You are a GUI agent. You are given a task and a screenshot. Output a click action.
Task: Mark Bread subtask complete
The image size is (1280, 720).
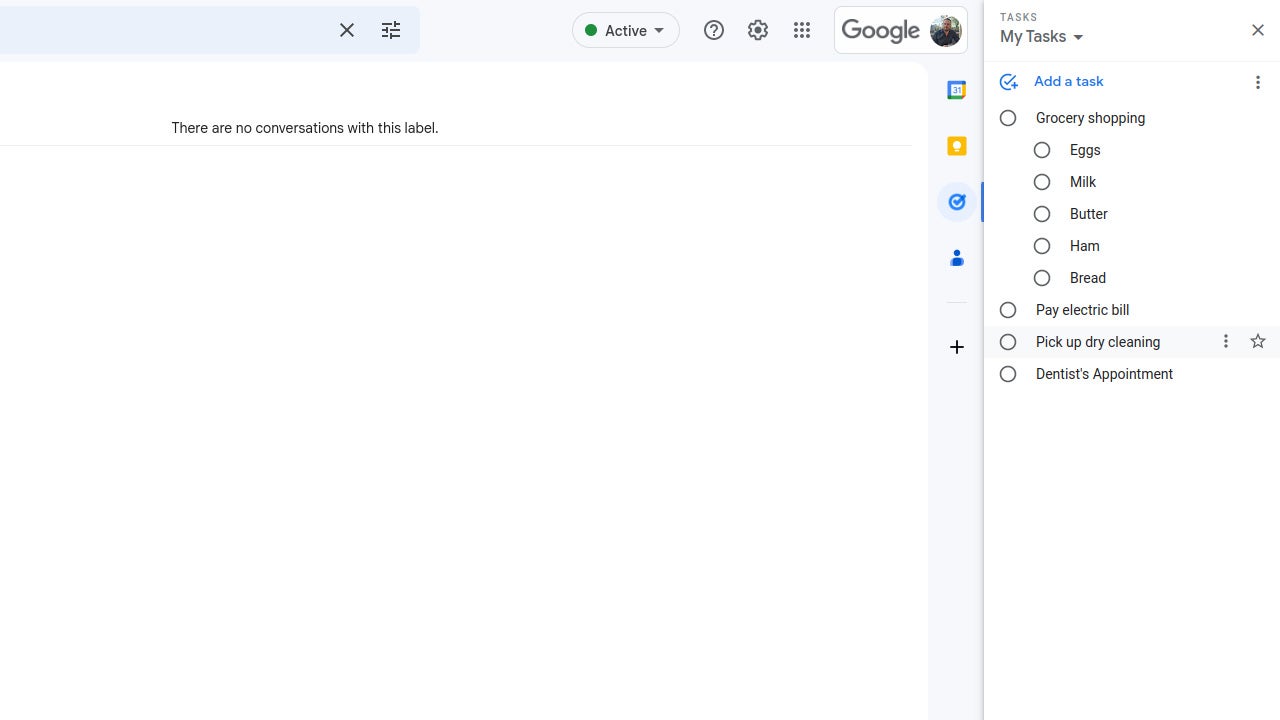coord(1042,278)
